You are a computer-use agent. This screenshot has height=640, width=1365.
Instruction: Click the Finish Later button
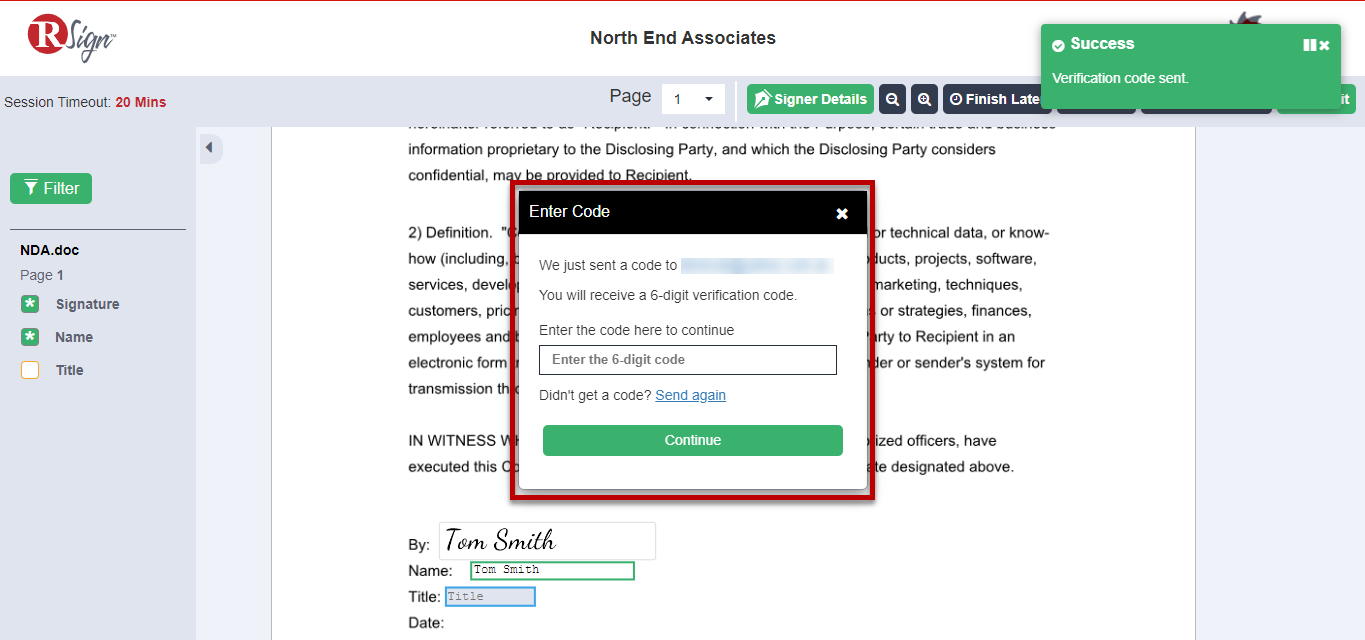pyautogui.click(x=995, y=99)
